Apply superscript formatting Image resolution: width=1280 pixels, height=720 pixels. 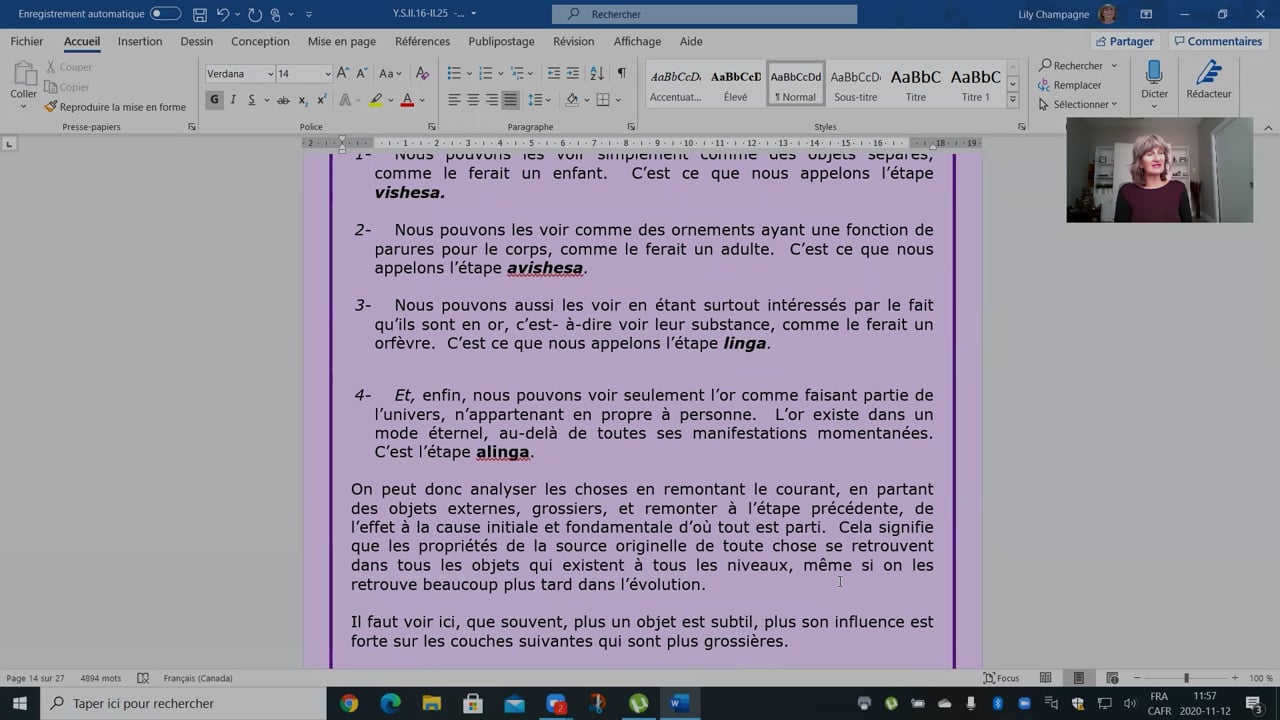[322, 100]
